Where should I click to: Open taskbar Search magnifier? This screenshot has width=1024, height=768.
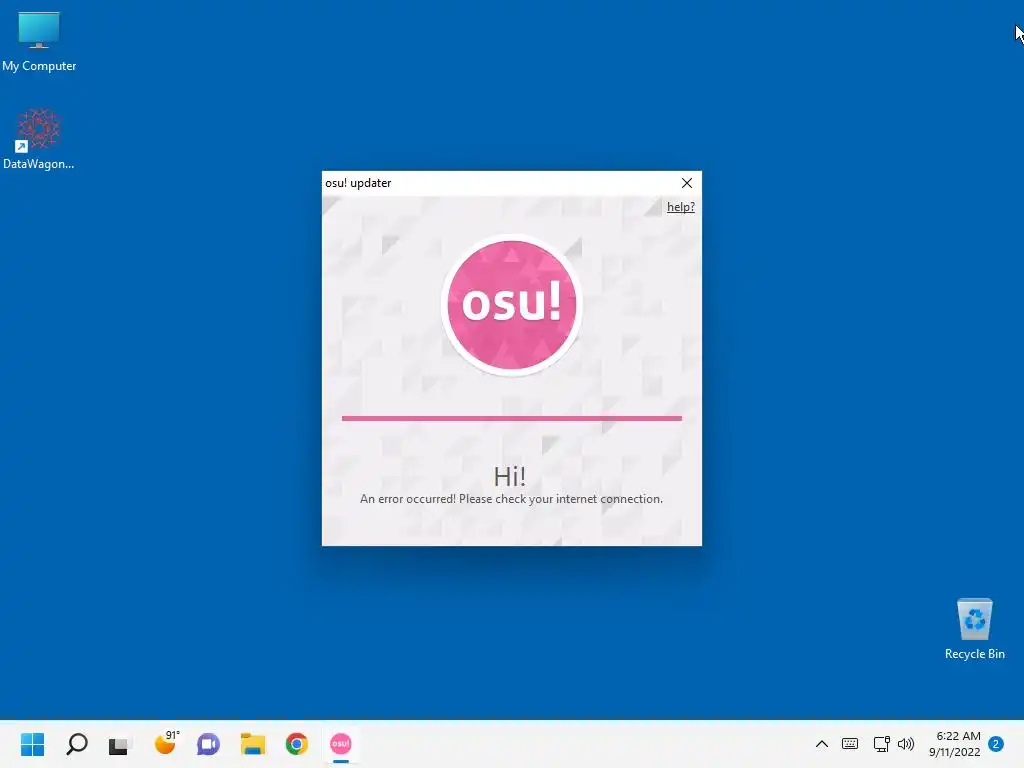tap(77, 744)
